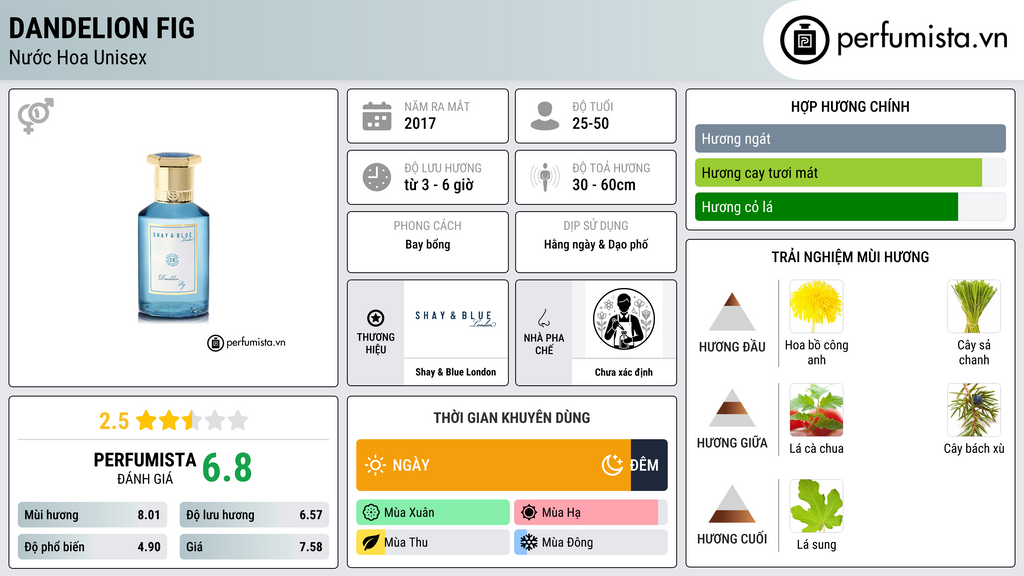Click the calendar icon beside Năm ra mắt

377,116
